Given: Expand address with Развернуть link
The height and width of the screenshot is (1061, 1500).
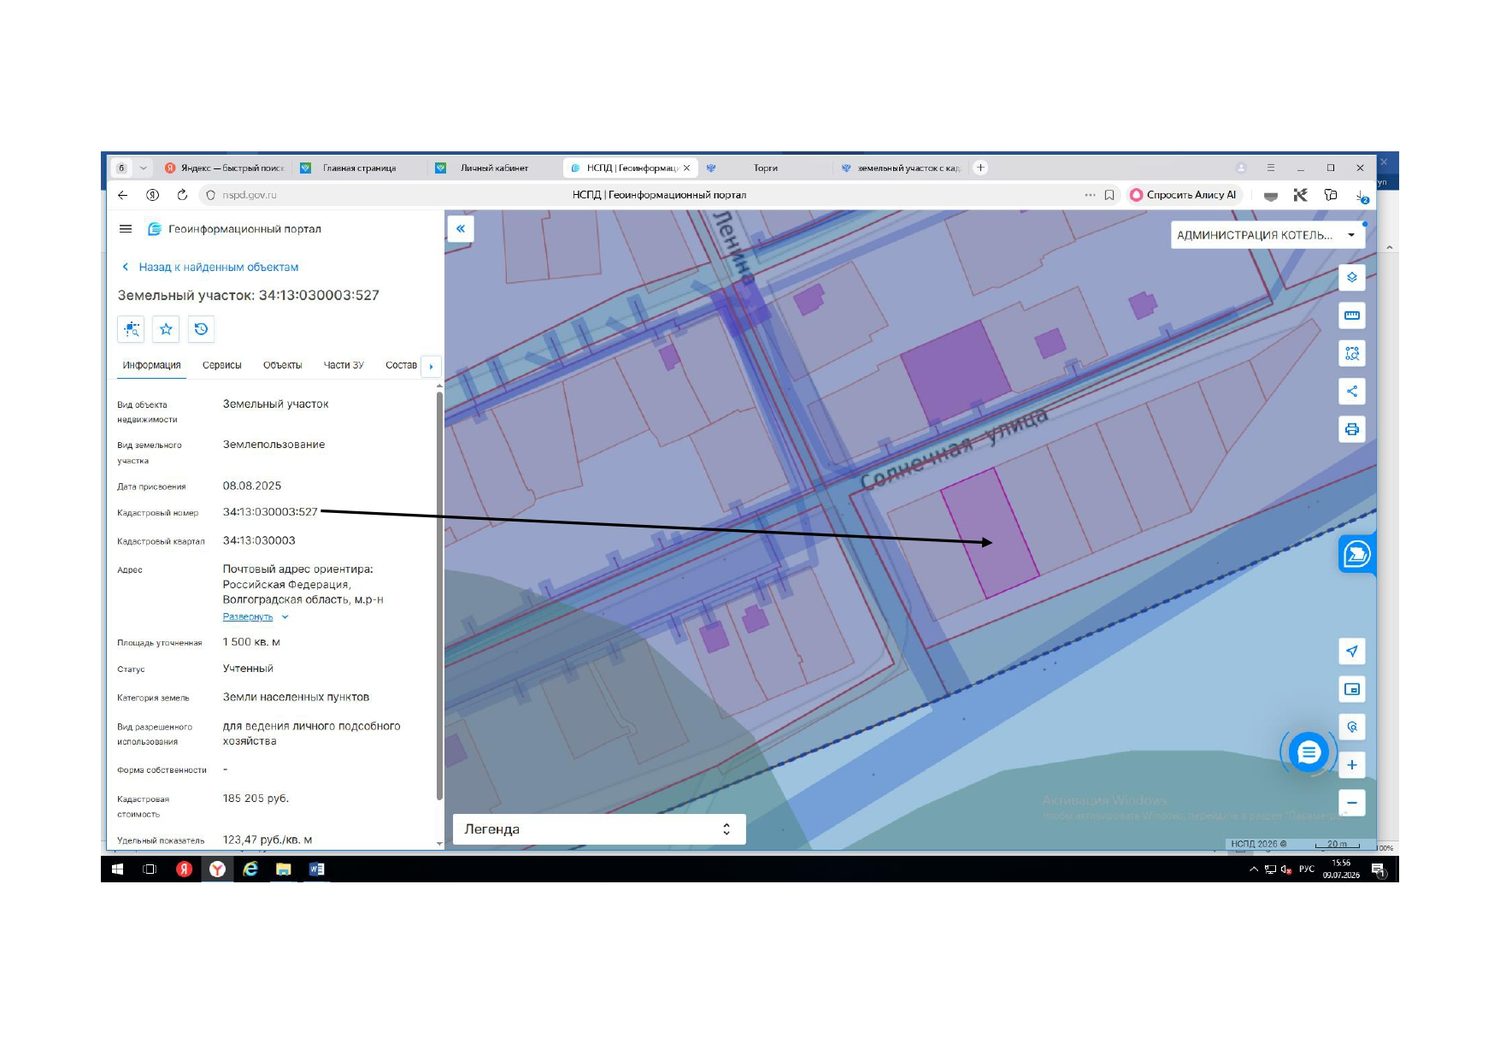Looking at the screenshot, I should pyautogui.click(x=254, y=617).
